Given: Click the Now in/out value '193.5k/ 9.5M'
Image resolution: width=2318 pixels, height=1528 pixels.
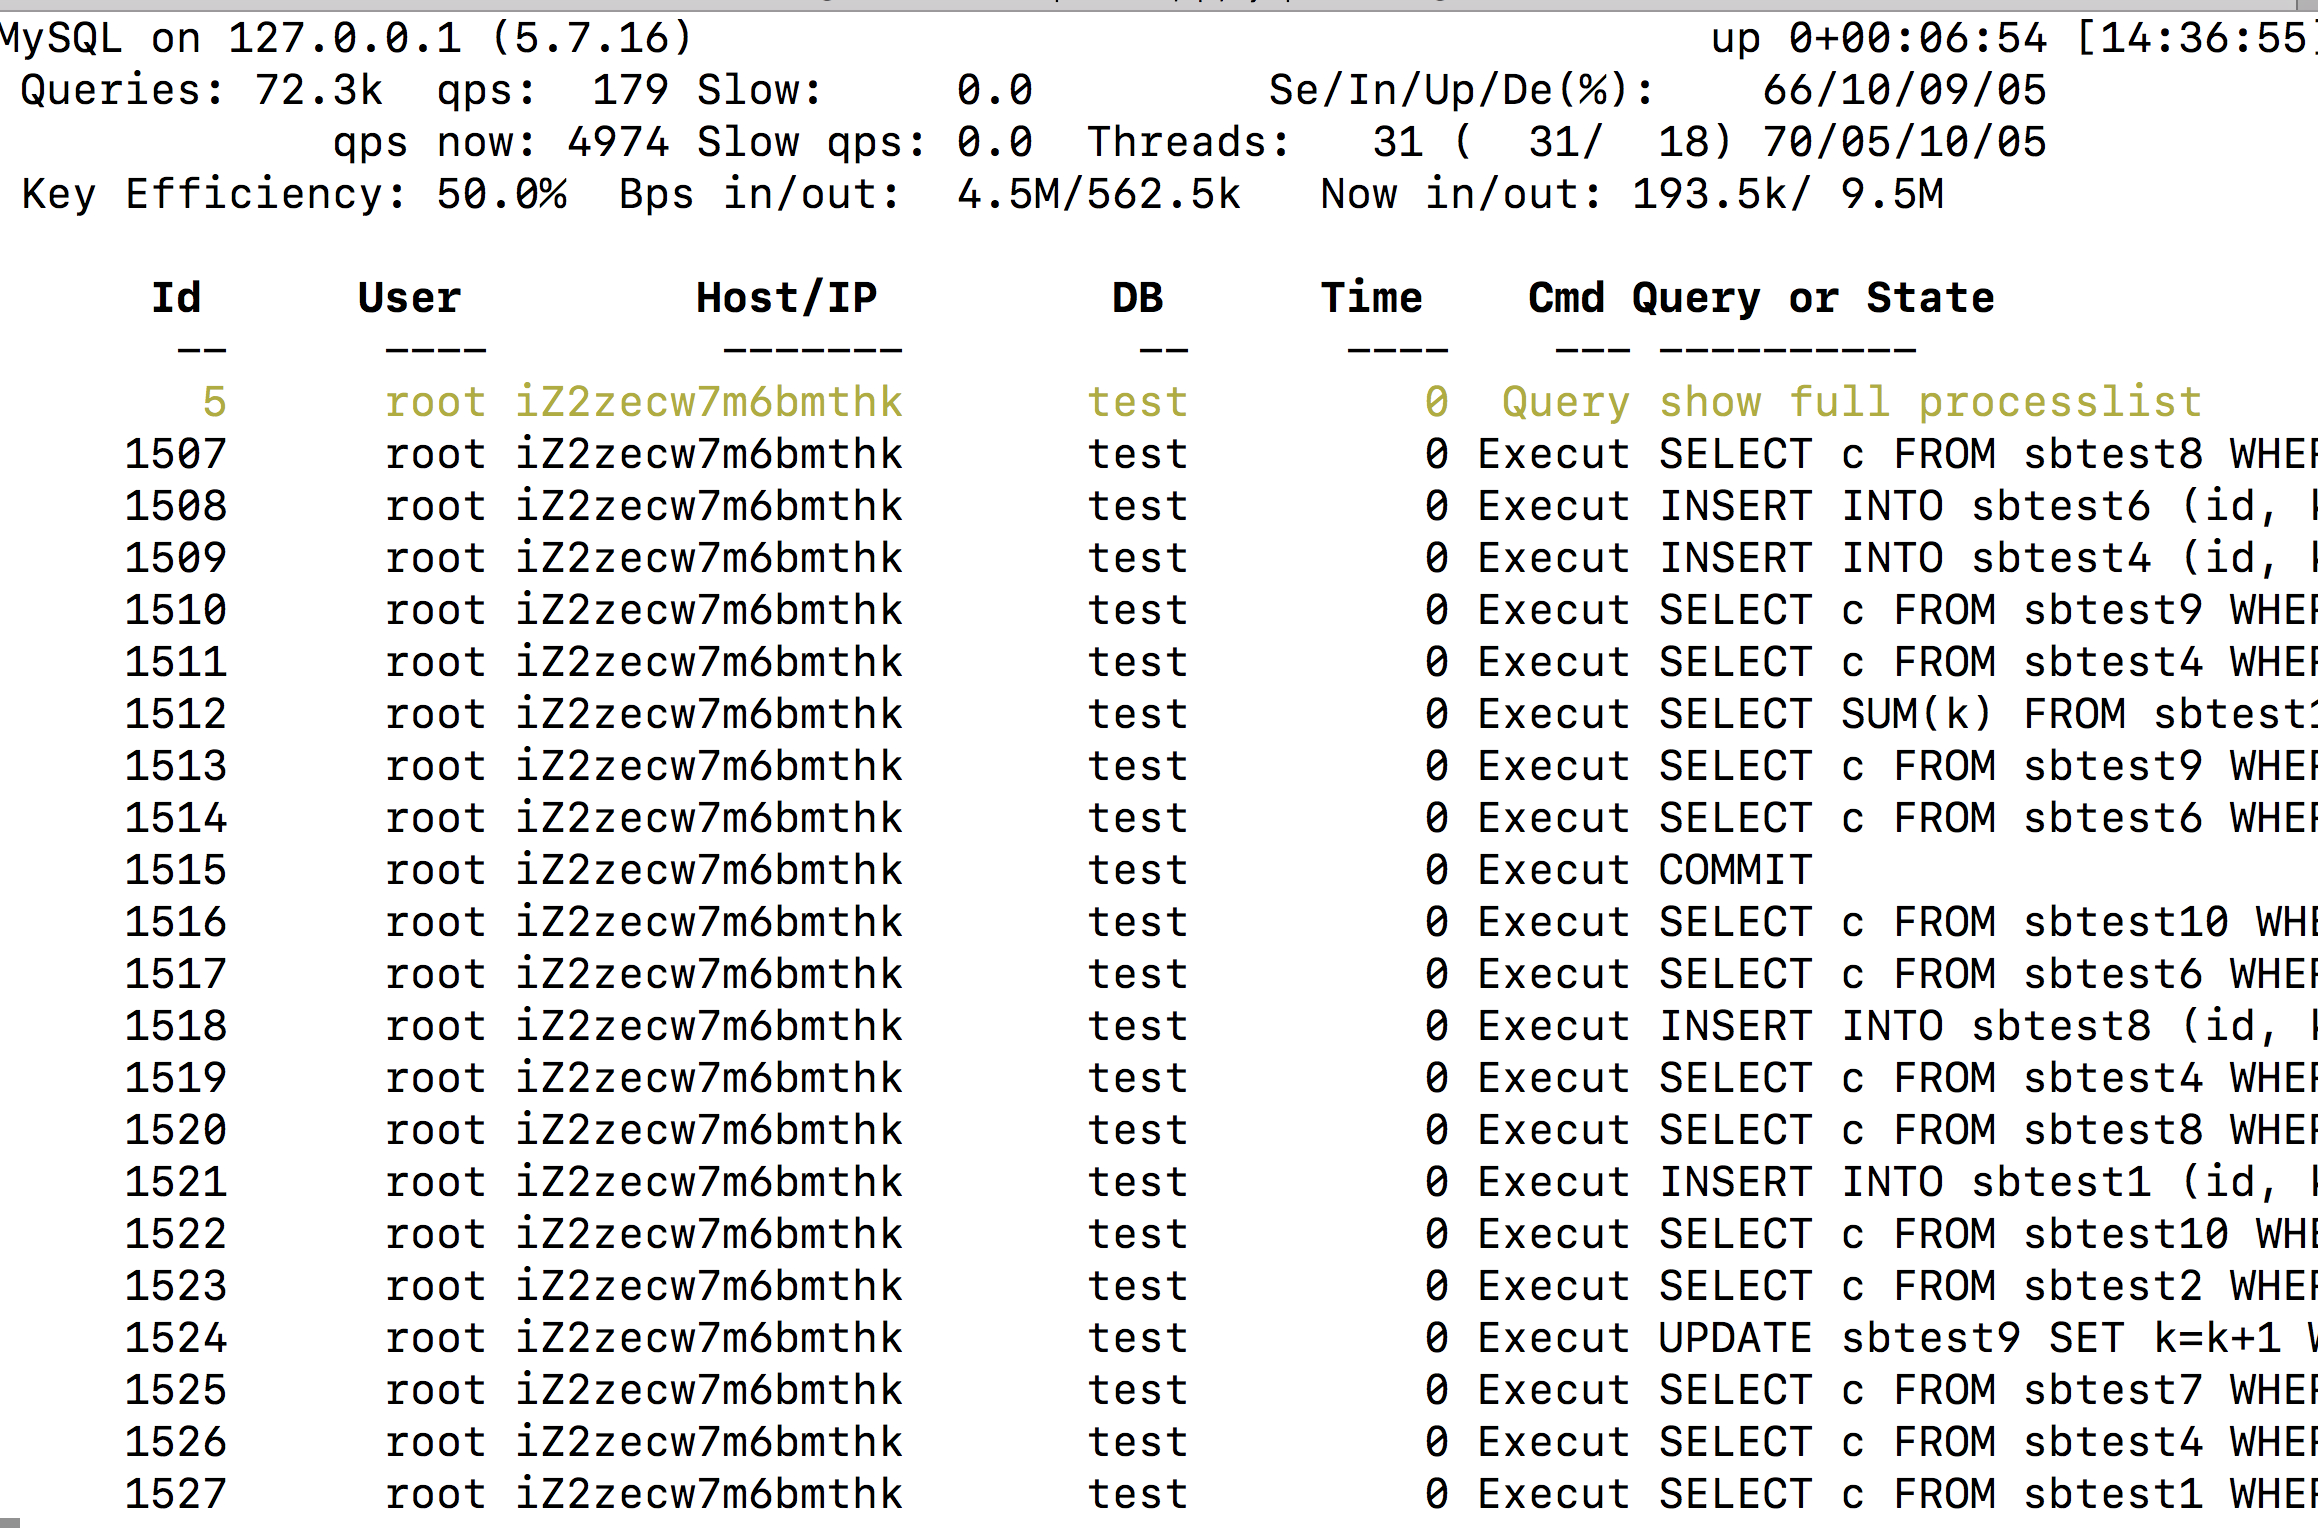Looking at the screenshot, I should (1788, 195).
